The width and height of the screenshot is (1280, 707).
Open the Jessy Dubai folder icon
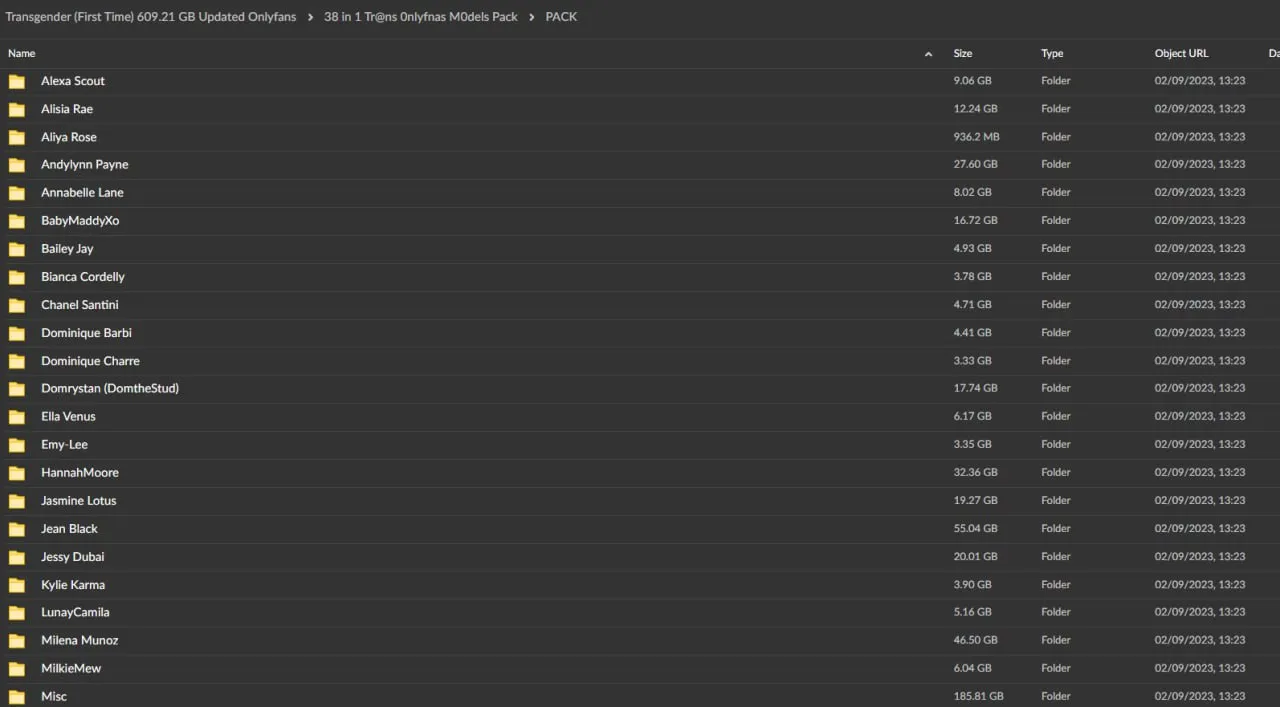click(x=16, y=557)
